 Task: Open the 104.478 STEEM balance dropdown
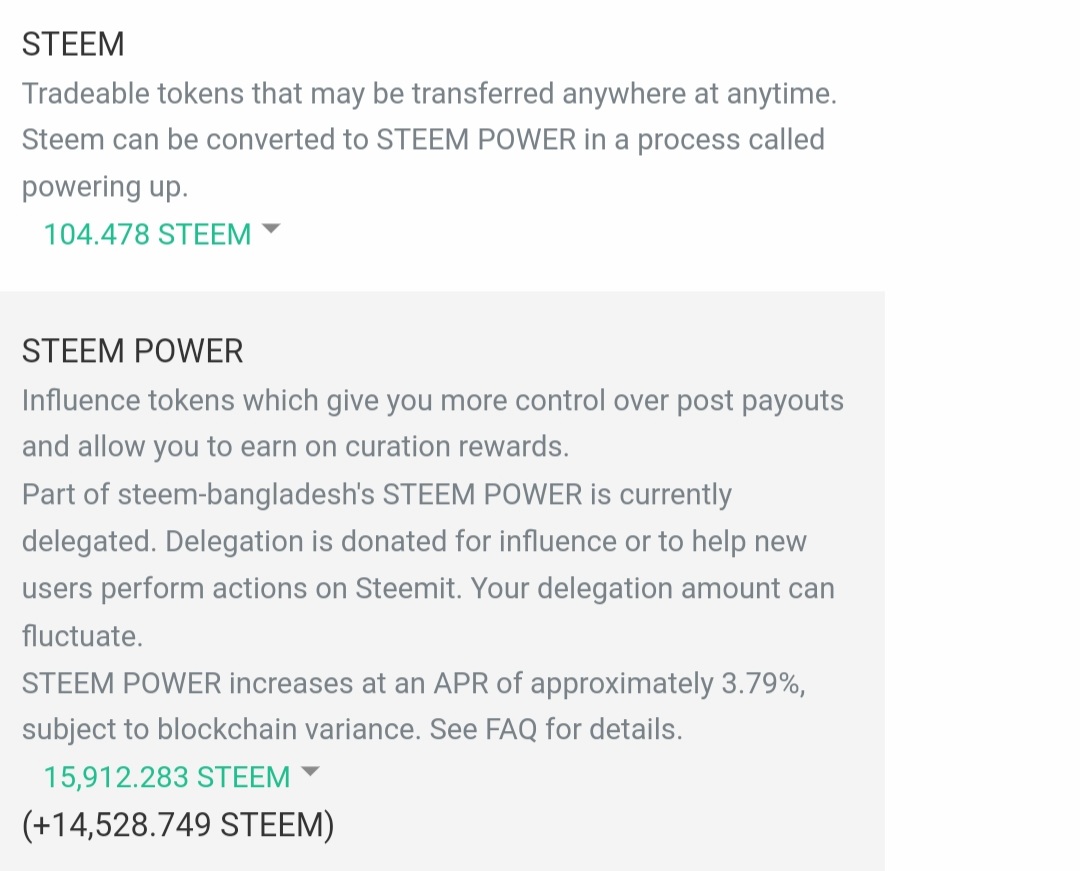coord(148,234)
